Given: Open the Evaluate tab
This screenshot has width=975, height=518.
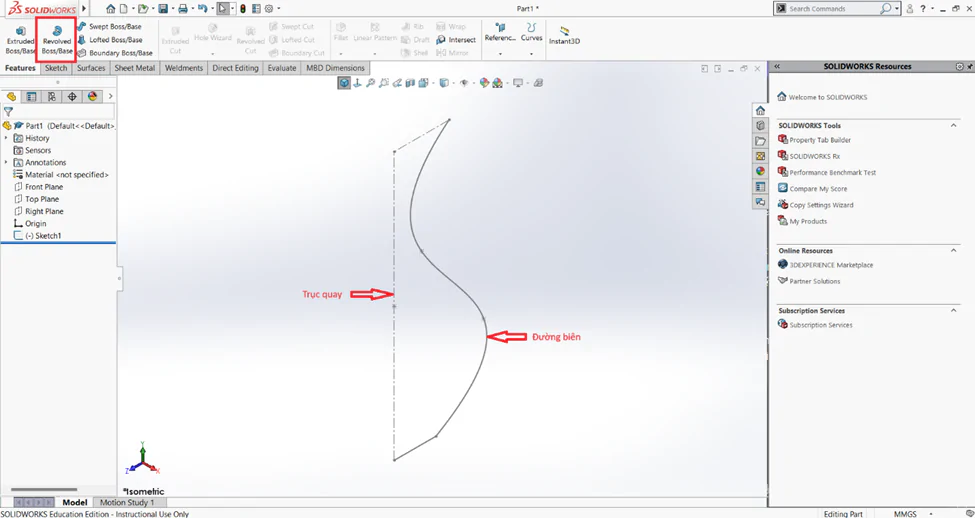Looking at the screenshot, I should (282, 68).
